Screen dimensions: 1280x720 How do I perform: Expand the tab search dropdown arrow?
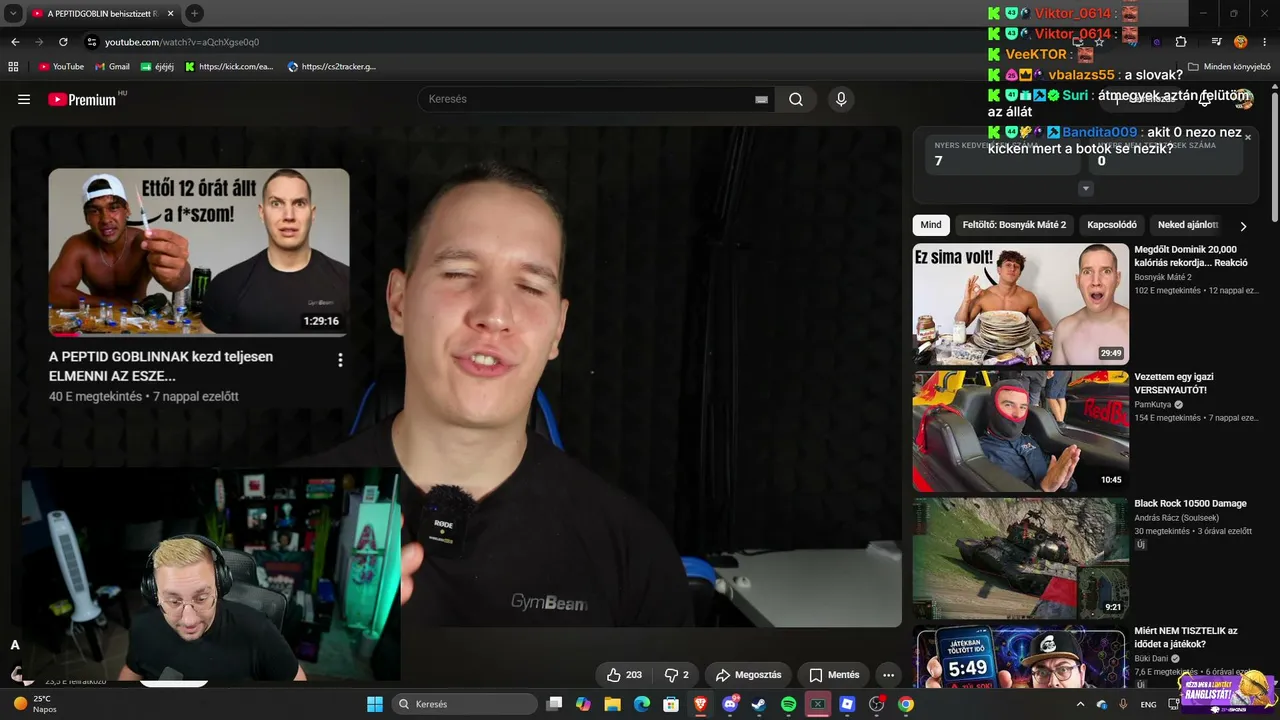[x=13, y=13]
